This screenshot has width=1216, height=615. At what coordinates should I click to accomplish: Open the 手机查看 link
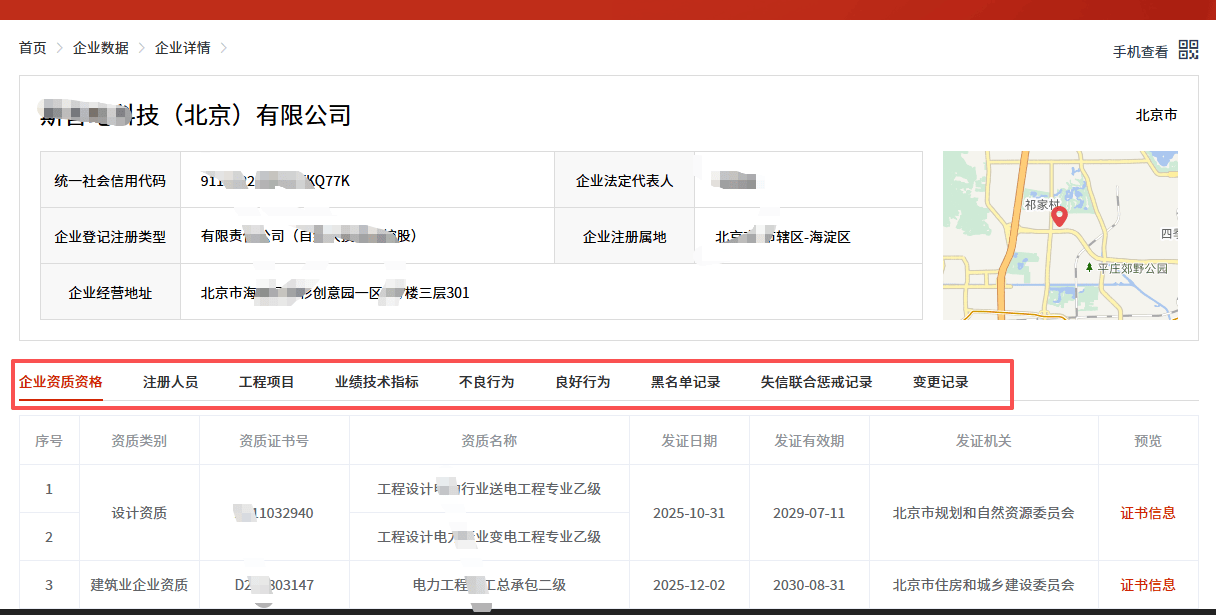coord(1140,51)
